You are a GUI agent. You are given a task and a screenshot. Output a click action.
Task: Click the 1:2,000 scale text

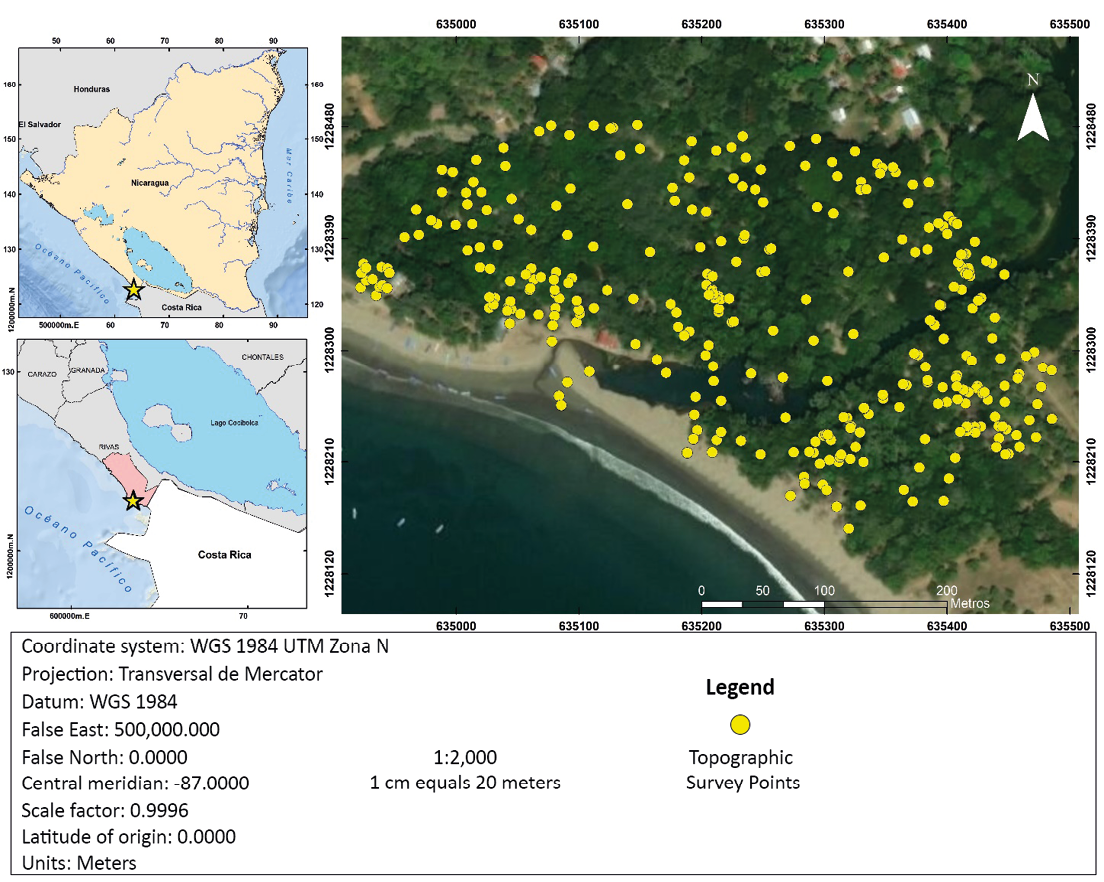[464, 758]
